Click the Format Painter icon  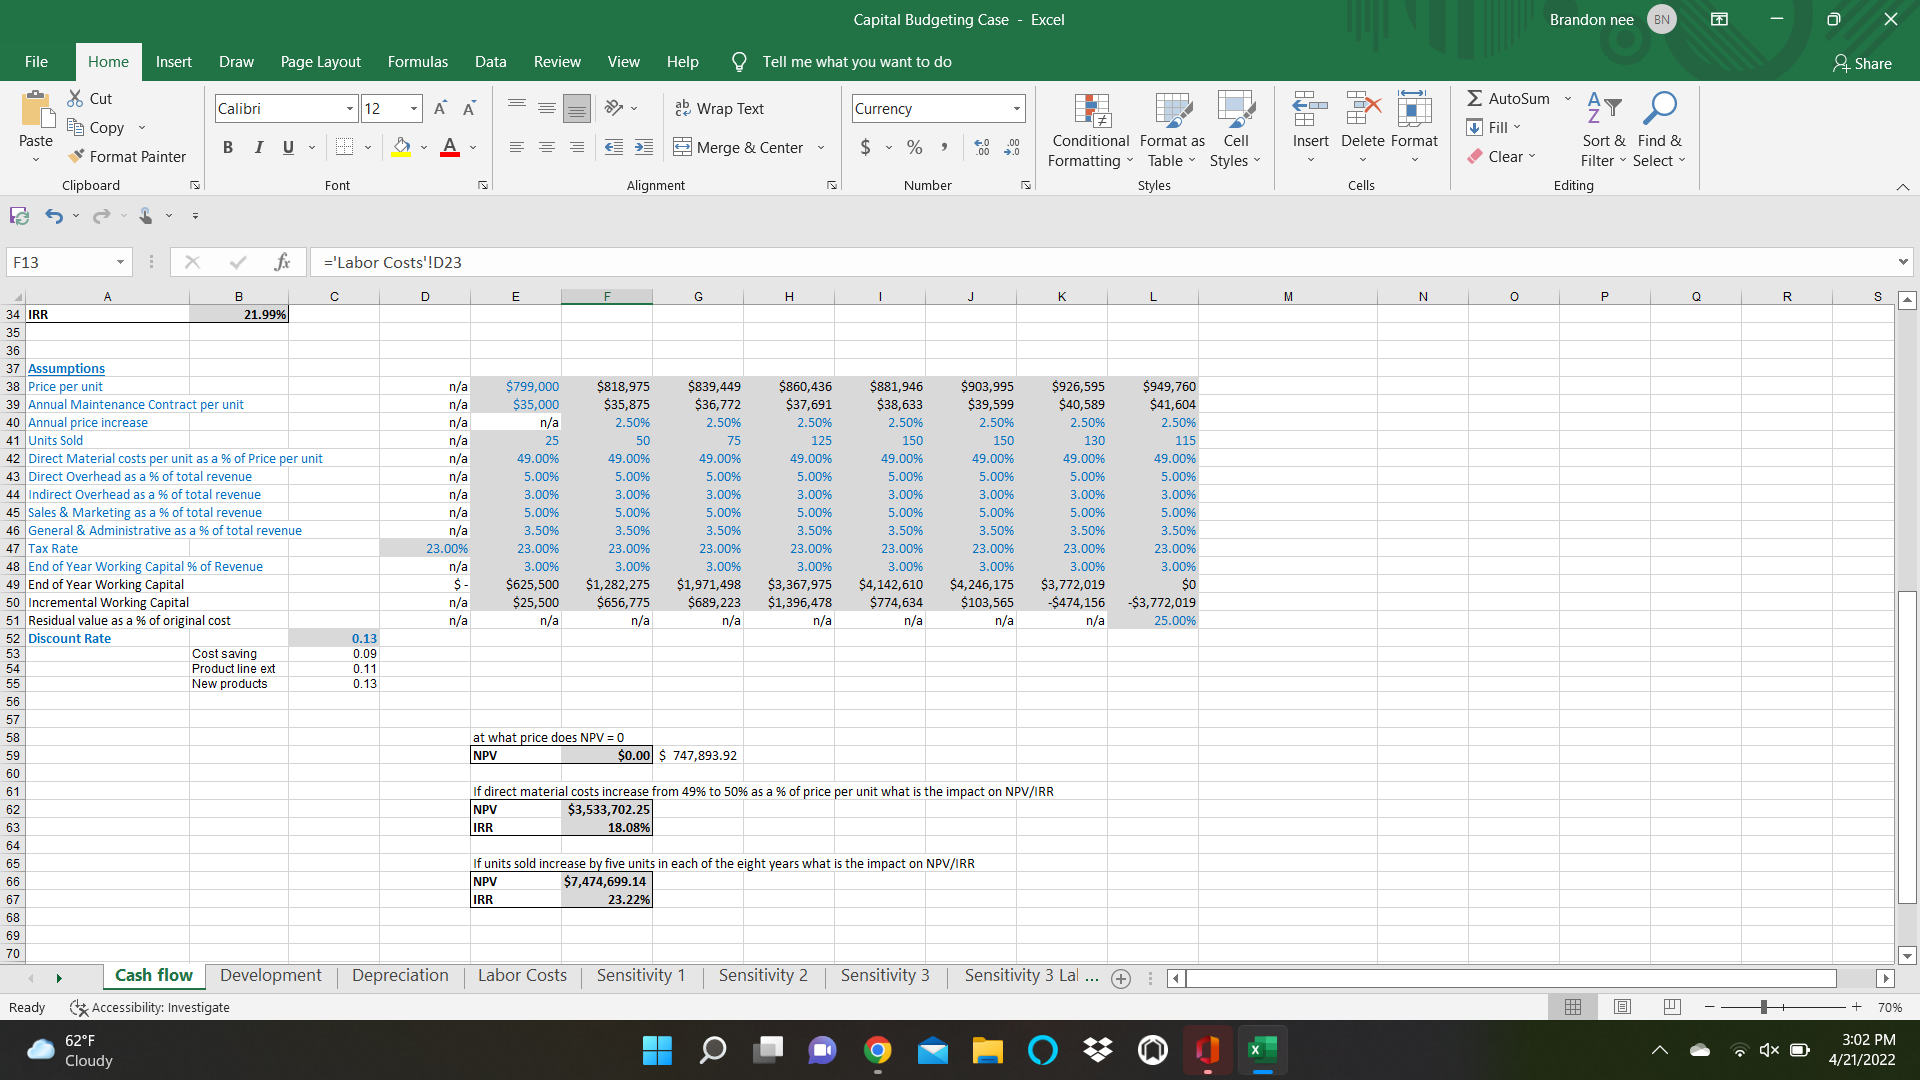coord(127,156)
